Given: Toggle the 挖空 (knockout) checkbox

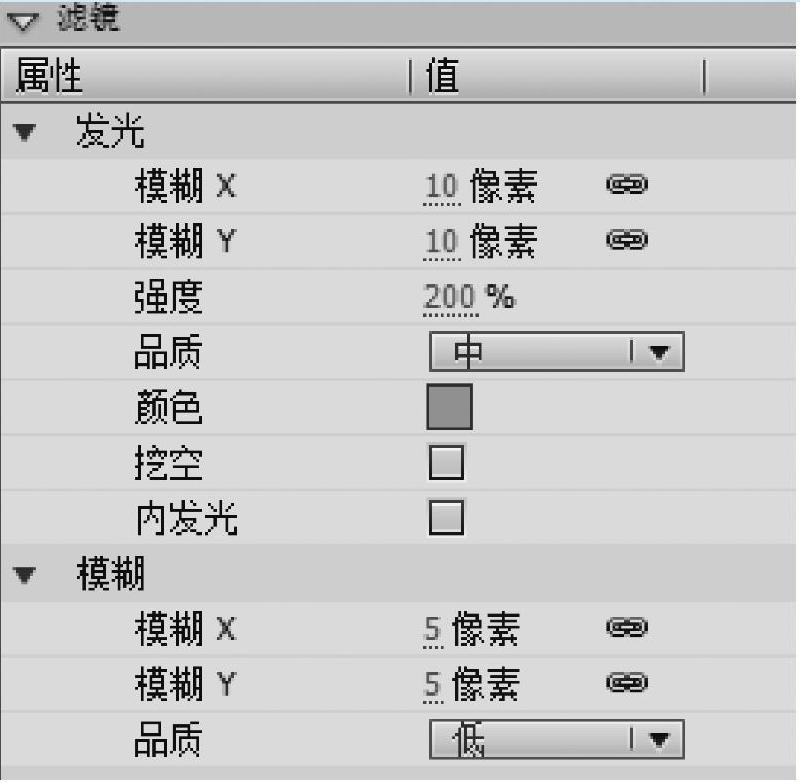Looking at the screenshot, I should click(x=446, y=463).
